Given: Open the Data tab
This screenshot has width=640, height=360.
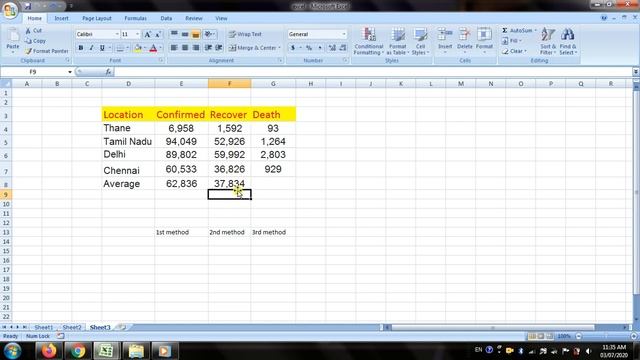Looking at the screenshot, I should pyautogui.click(x=166, y=18).
